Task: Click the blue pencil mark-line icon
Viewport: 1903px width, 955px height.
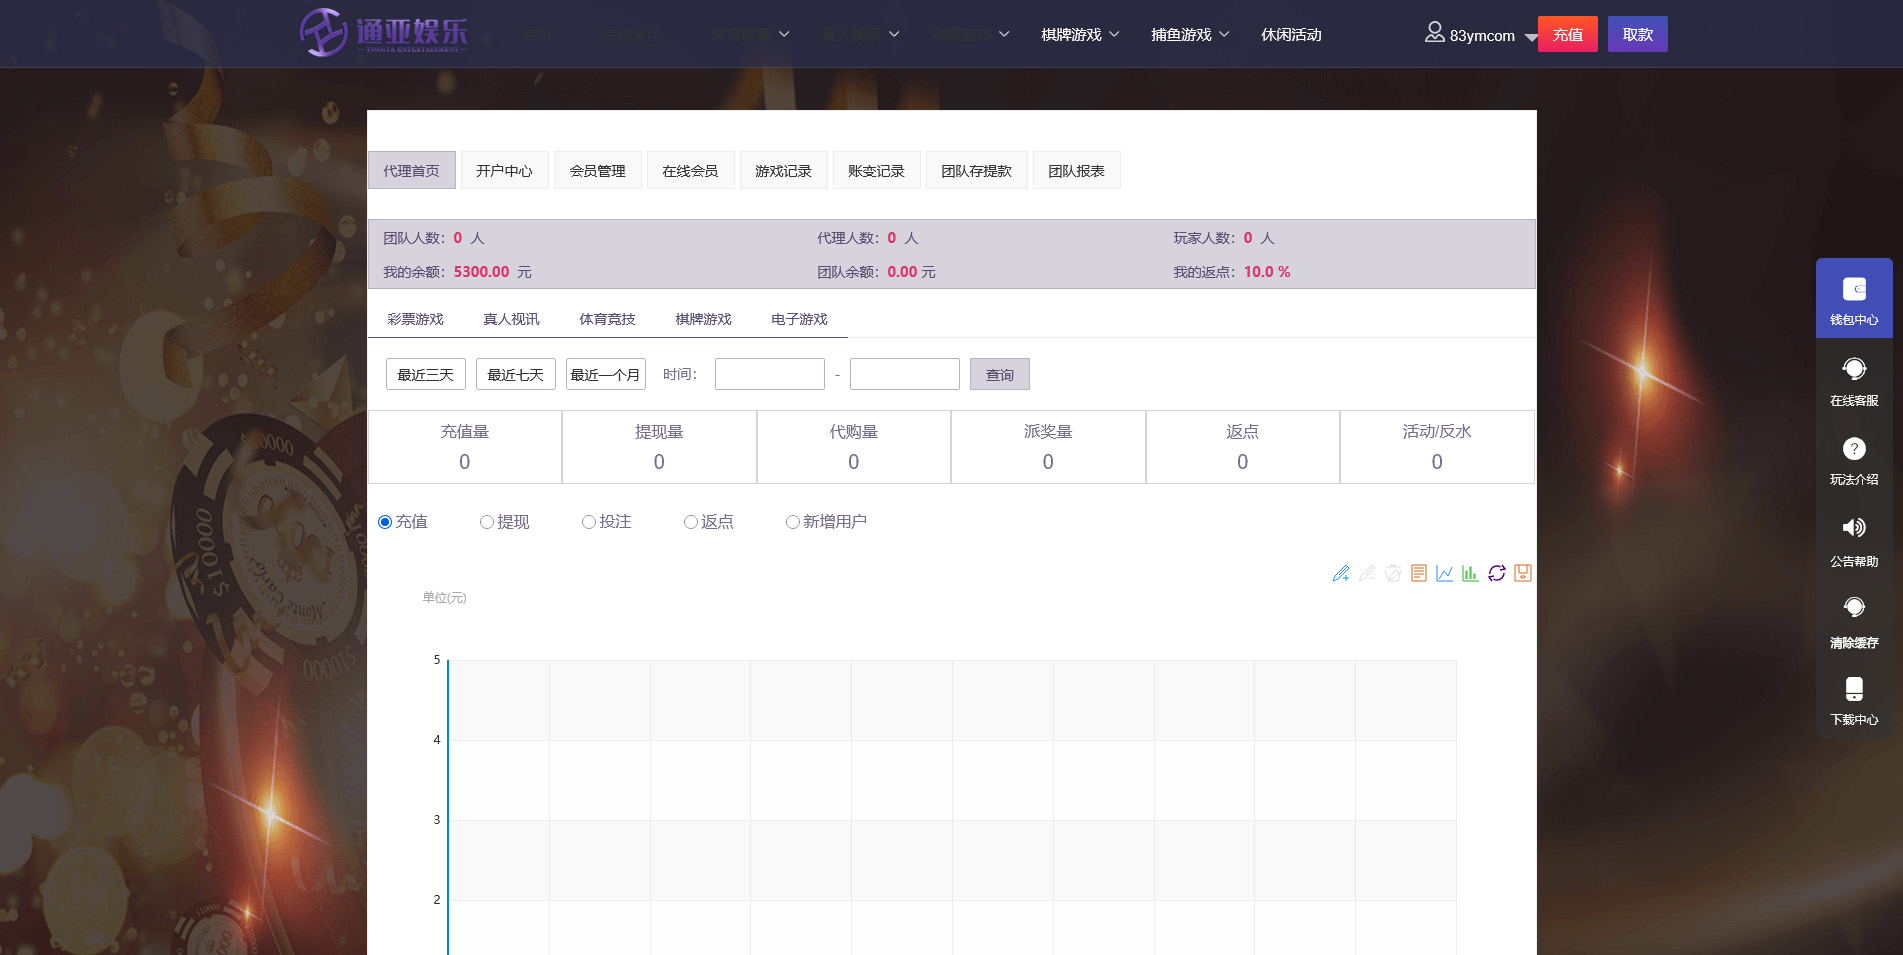Action: pyautogui.click(x=1340, y=573)
